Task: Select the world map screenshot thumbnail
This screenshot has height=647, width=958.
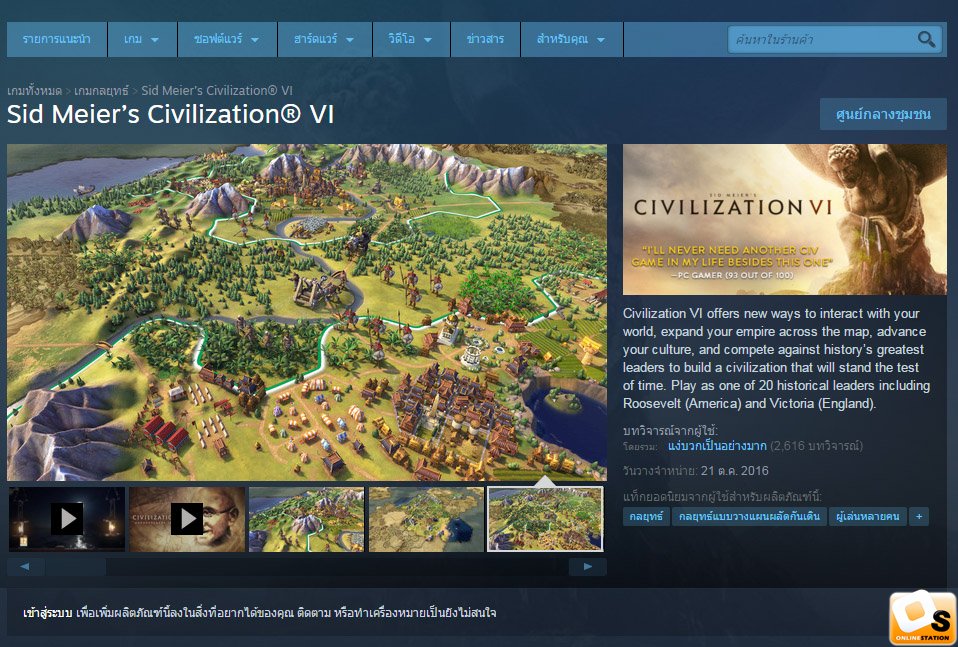Action: (426, 519)
